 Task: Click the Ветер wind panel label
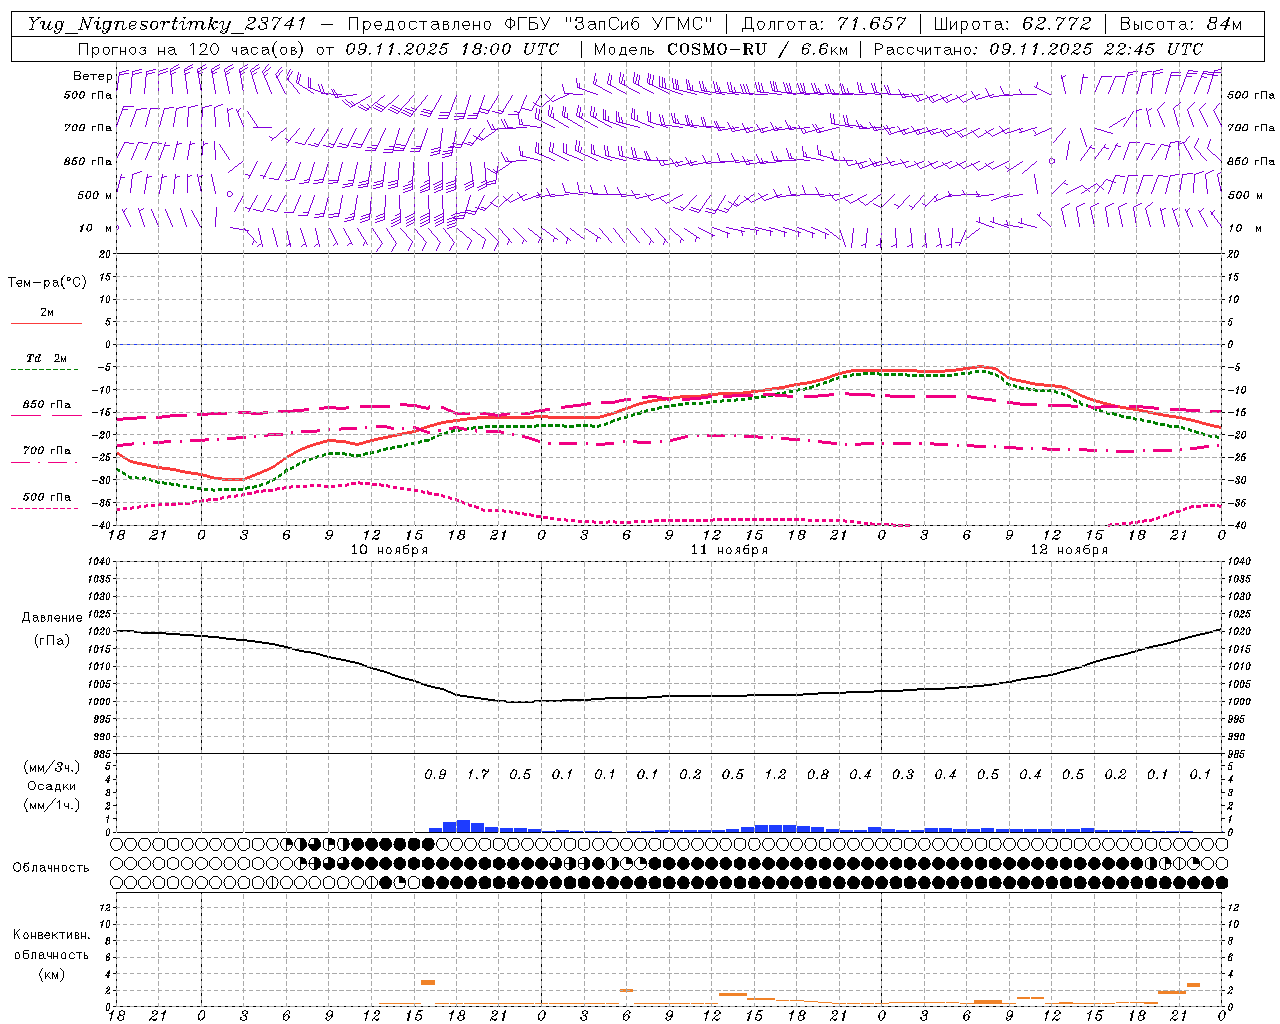pyautogui.click(x=92, y=76)
